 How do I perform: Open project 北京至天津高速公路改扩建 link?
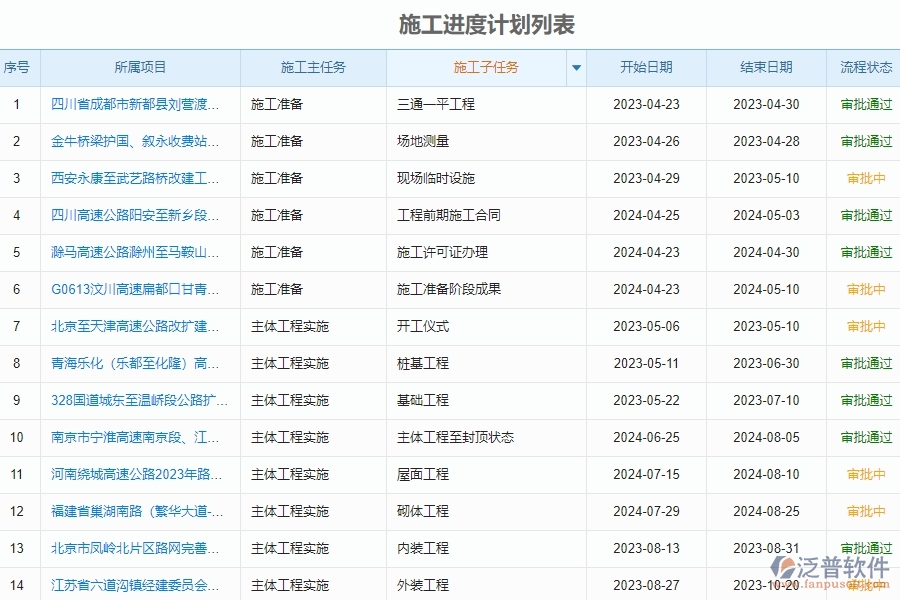click(x=135, y=326)
